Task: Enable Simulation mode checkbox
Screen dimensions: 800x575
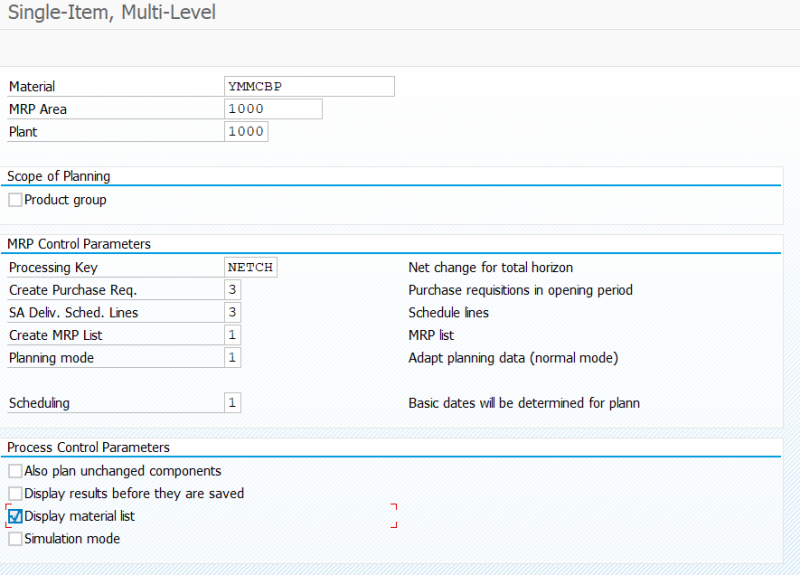Action: [15, 539]
